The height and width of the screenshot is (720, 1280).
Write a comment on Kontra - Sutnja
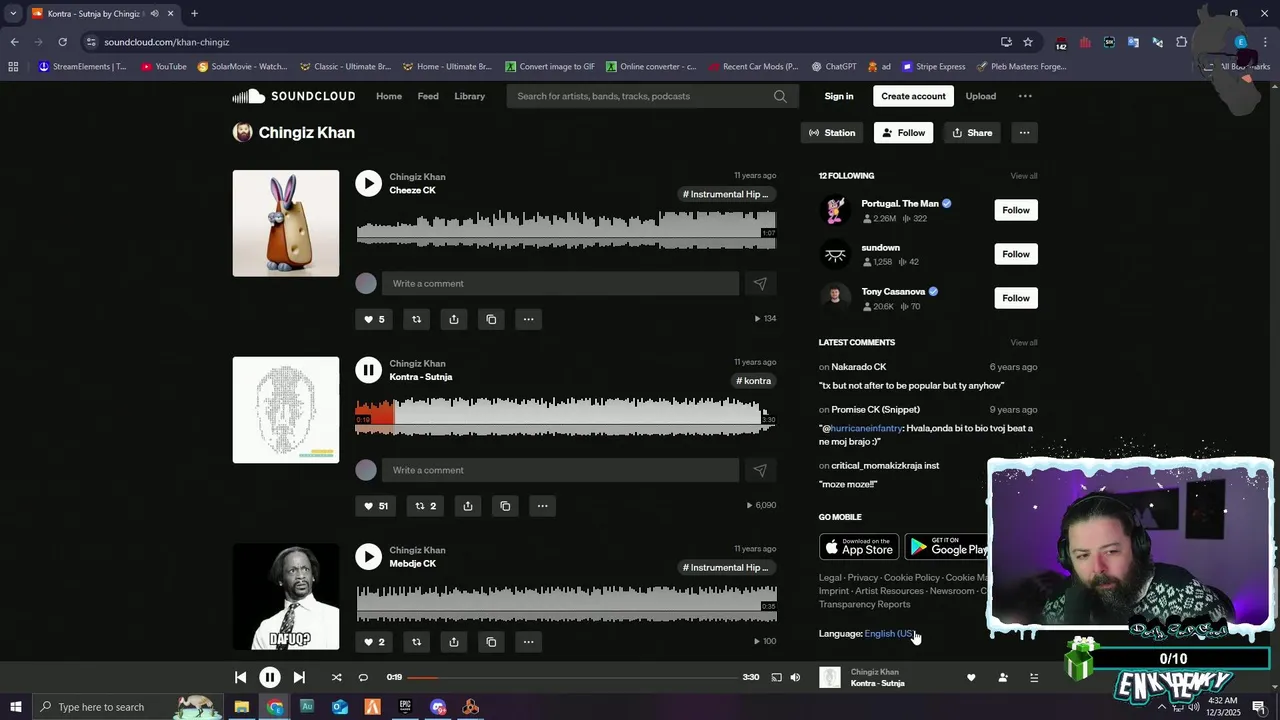pos(560,470)
